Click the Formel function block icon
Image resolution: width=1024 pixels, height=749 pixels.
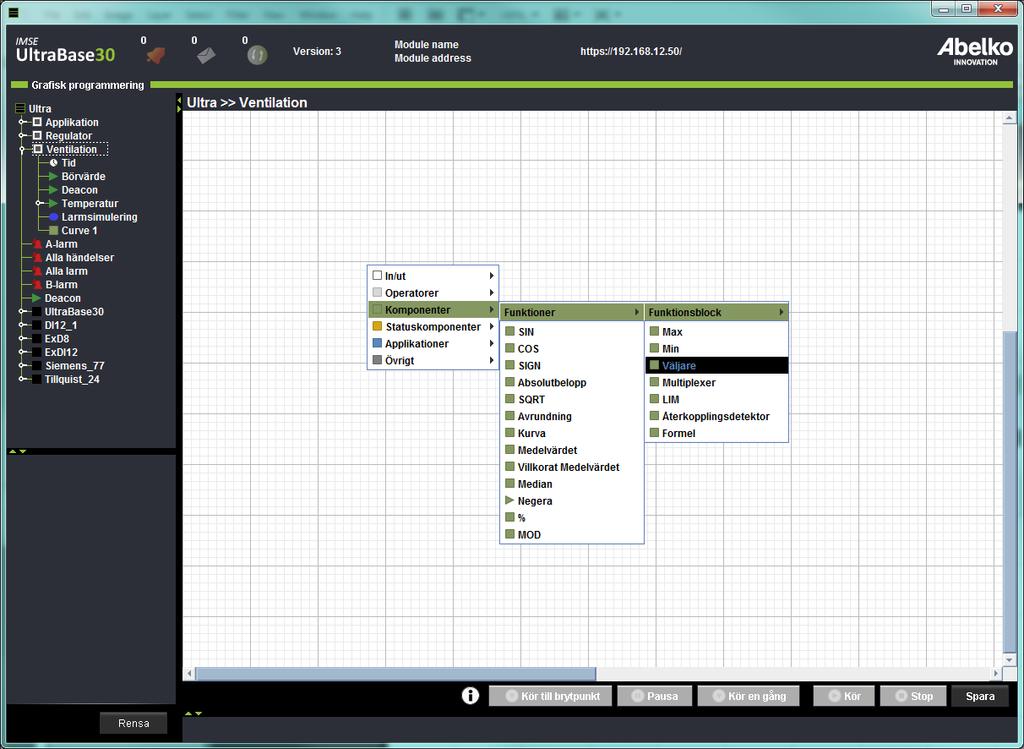click(654, 432)
